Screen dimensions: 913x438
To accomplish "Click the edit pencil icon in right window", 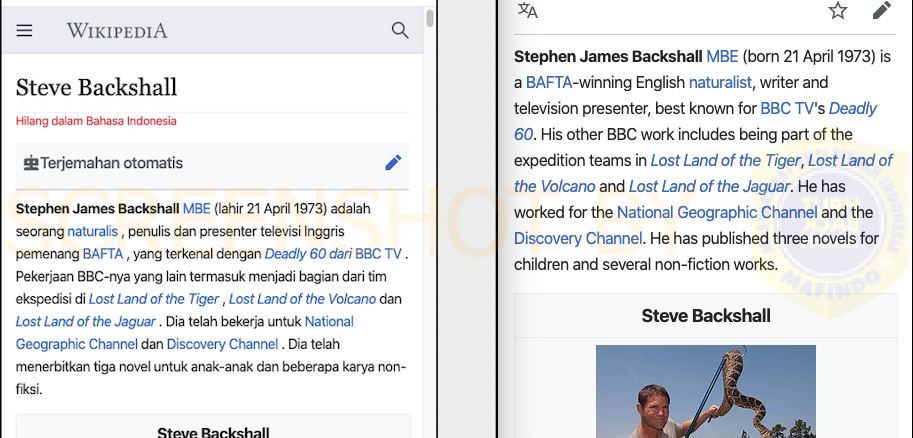I will tap(882, 10).
